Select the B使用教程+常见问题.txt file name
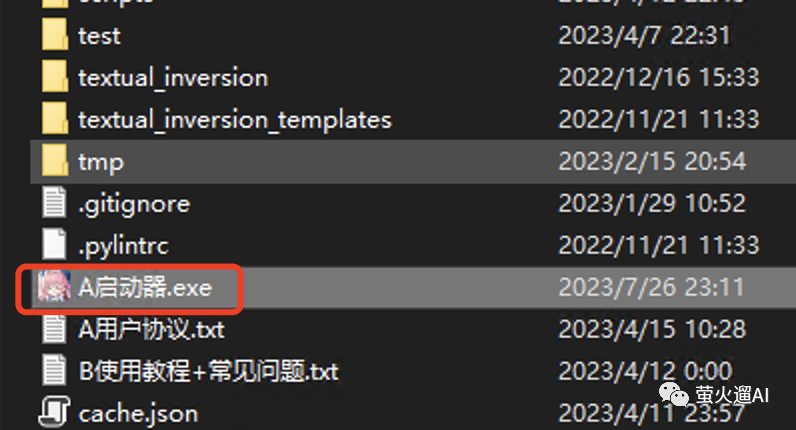 coord(209,372)
